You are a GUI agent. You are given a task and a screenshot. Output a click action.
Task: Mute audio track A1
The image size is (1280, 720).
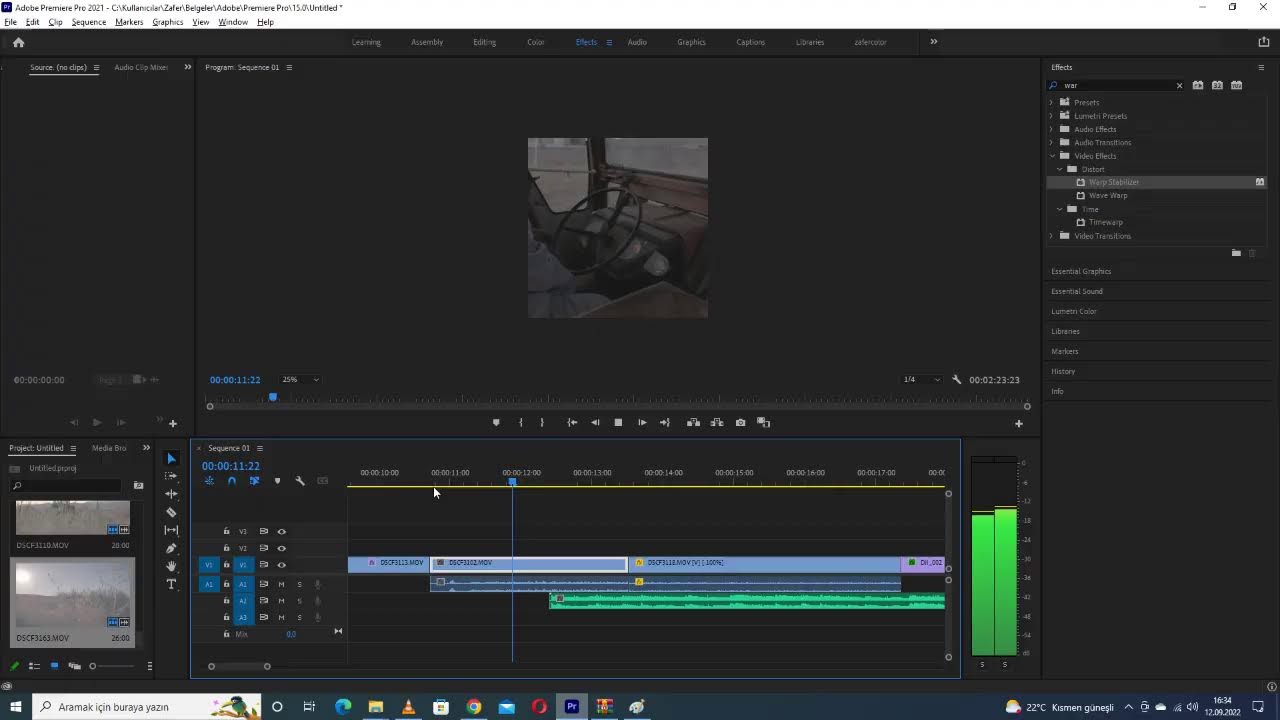coord(281,584)
